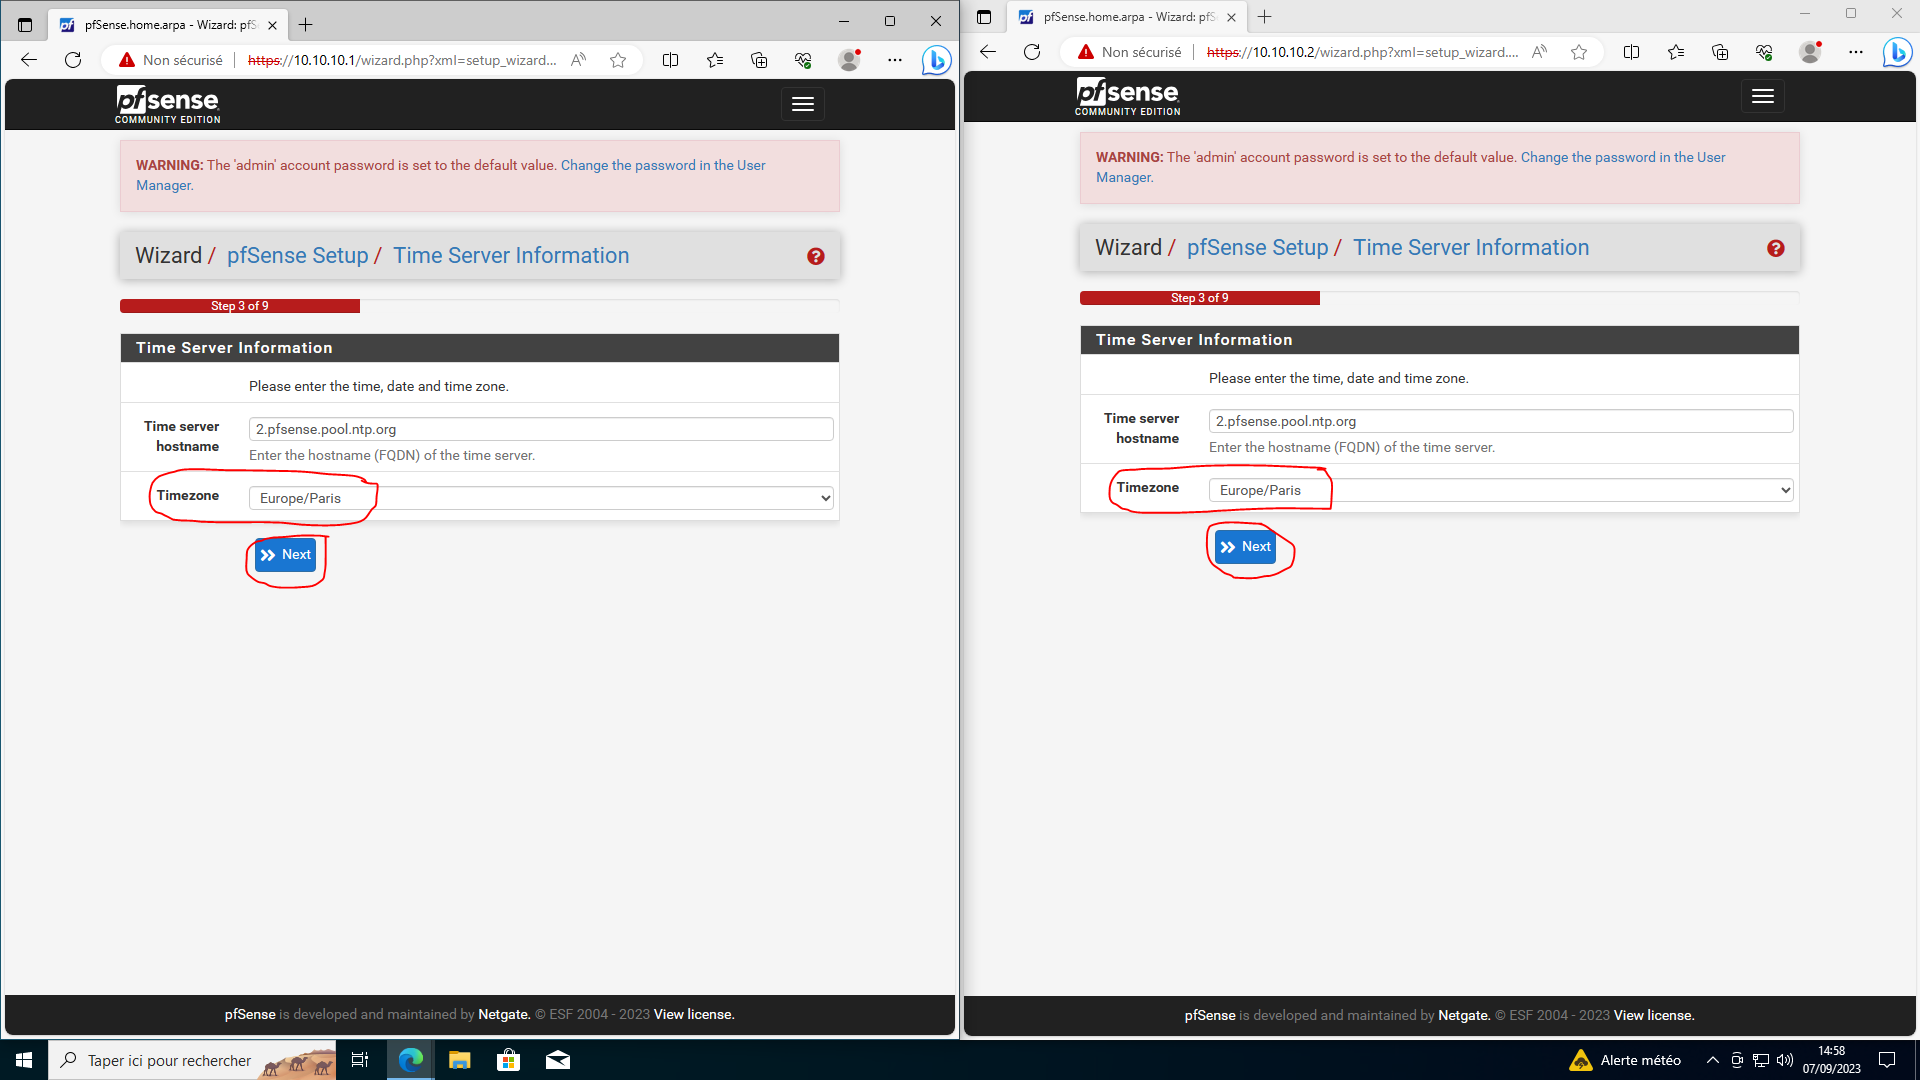This screenshot has width=1920, height=1080.
Task: Click the red help icon in left wizard
Action: click(x=816, y=257)
